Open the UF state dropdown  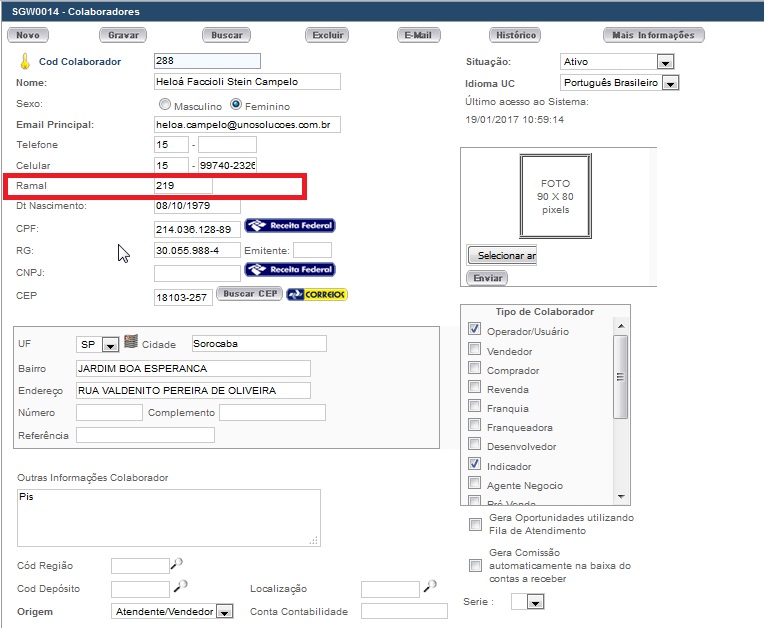pyautogui.click(x=110, y=344)
